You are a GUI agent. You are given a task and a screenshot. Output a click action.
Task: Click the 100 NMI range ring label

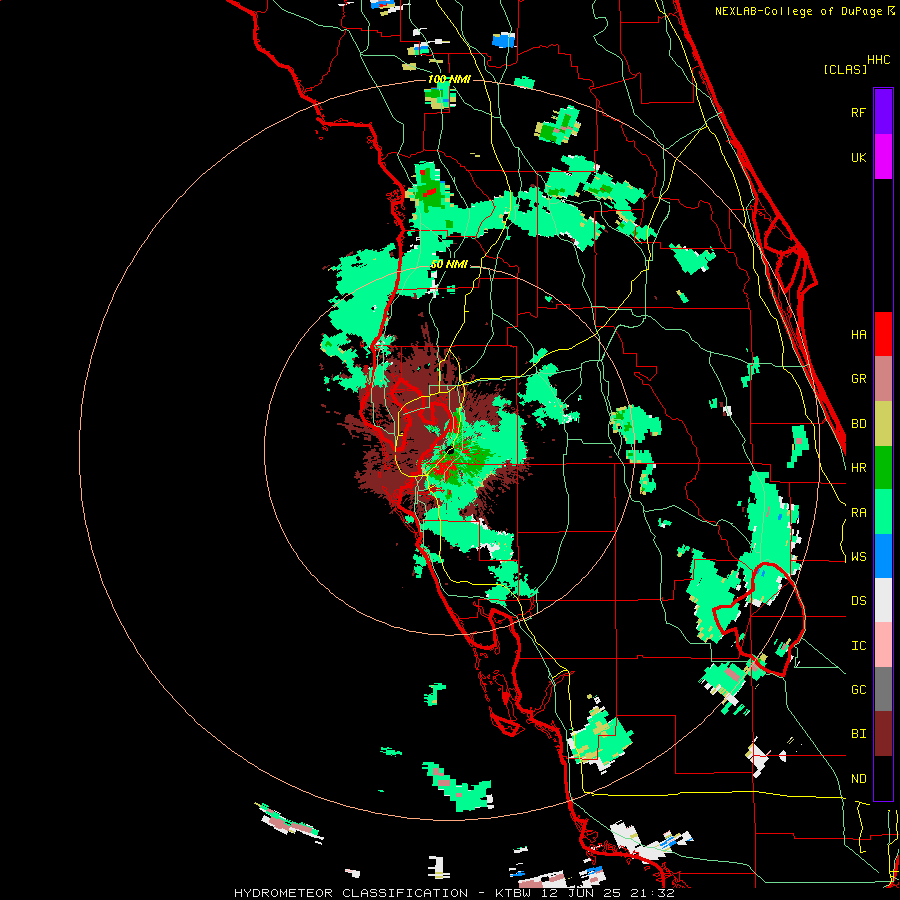tap(449, 79)
